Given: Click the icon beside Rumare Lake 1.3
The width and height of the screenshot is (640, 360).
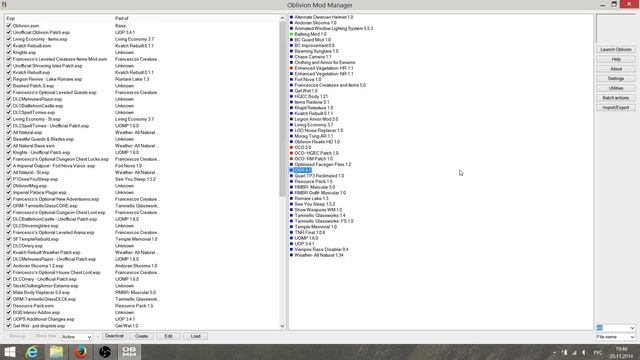Looking at the screenshot, I should click(291, 198).
